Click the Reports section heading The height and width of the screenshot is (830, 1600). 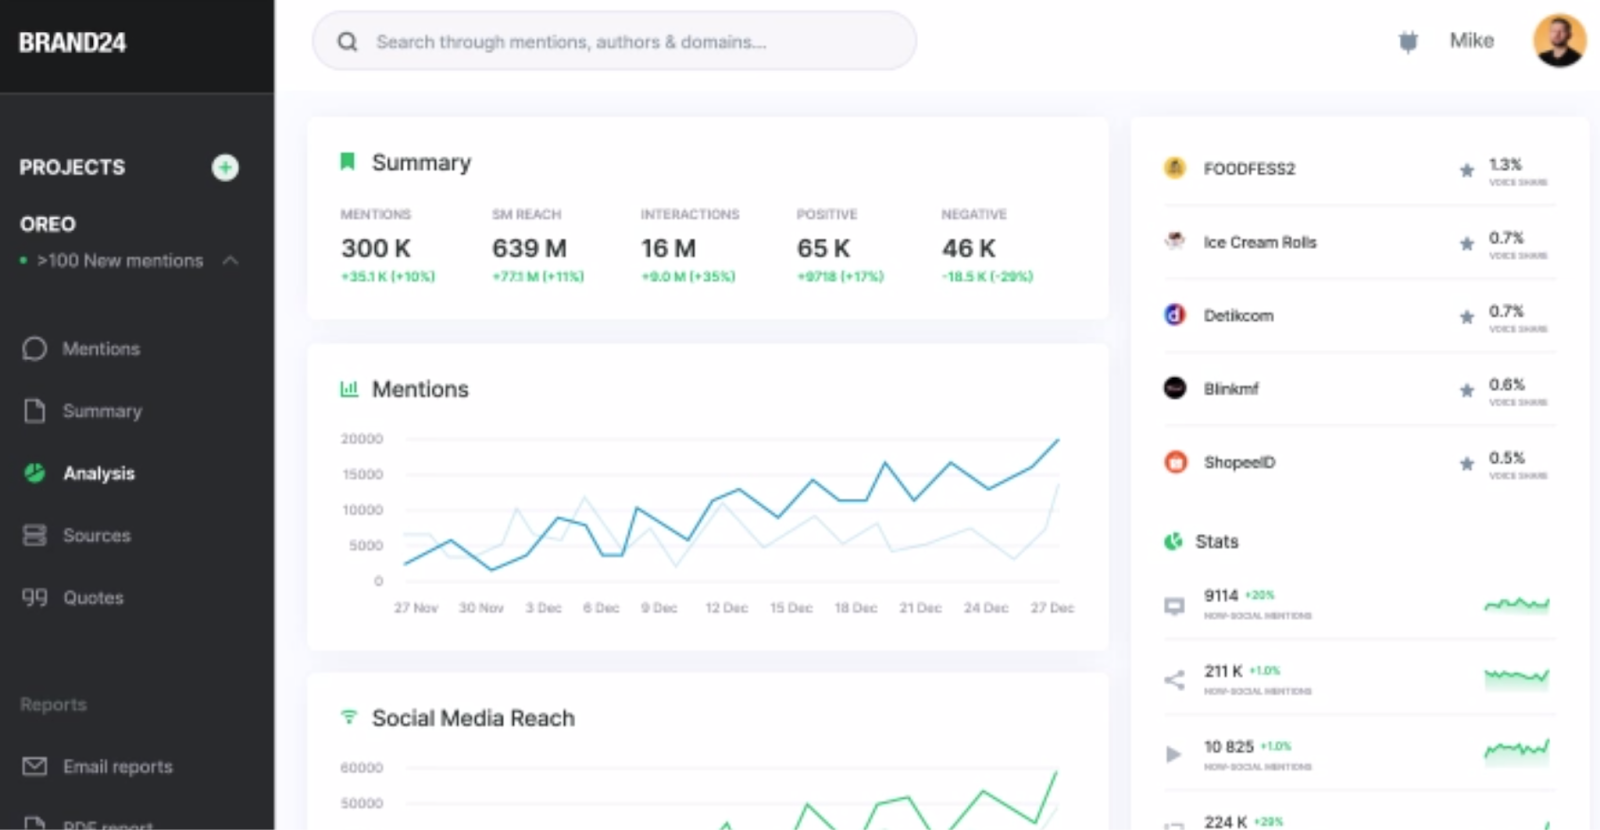click(53, 704)
